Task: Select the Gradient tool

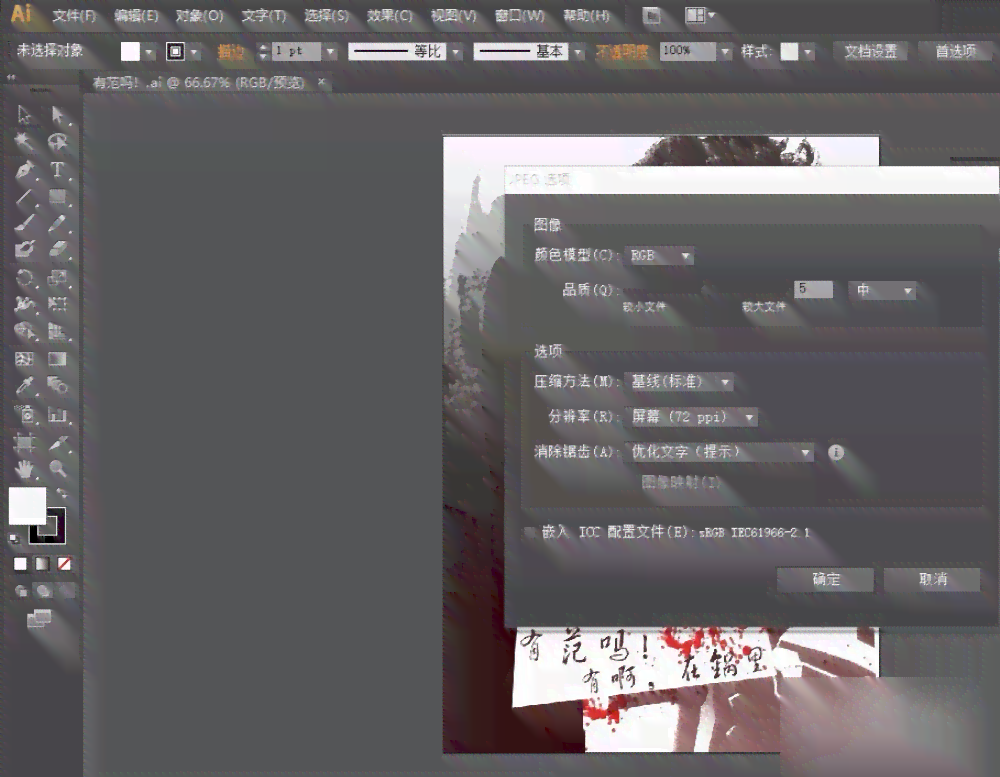Action: [57, 359]
